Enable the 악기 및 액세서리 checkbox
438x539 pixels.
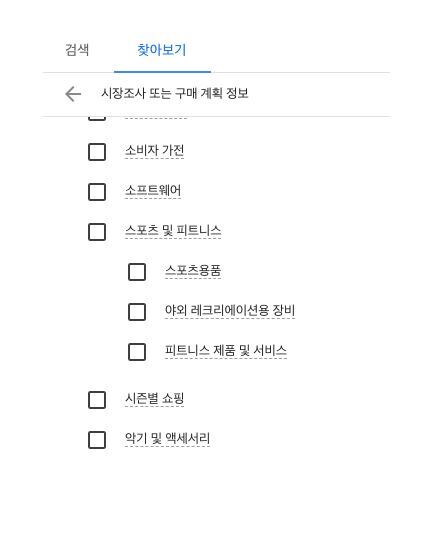click(x=97, y=440)
